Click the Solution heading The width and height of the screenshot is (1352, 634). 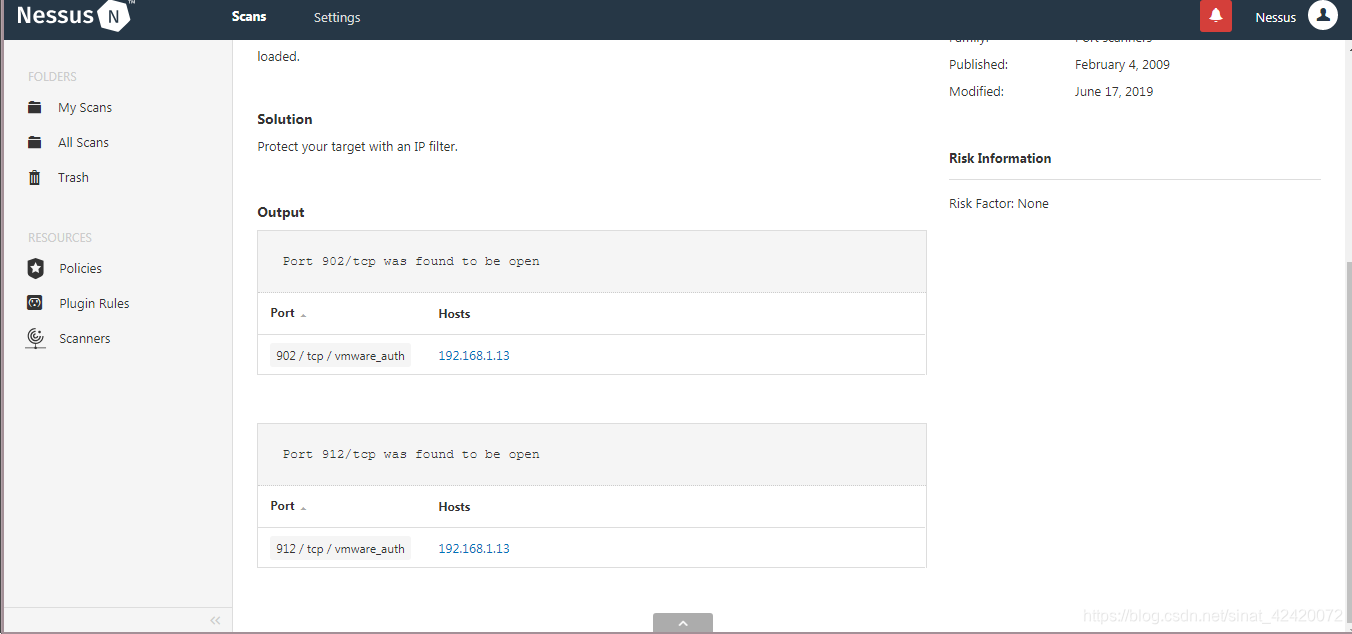click(x=285, y=119)
